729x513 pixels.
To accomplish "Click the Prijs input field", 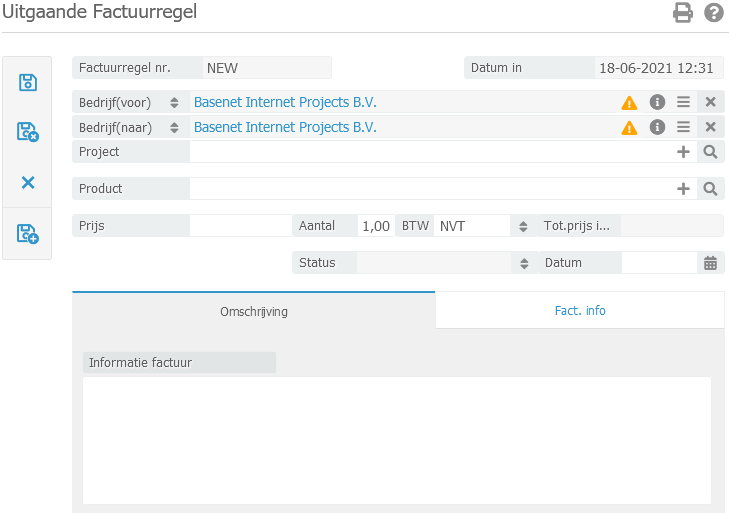I will click(240, 226).
